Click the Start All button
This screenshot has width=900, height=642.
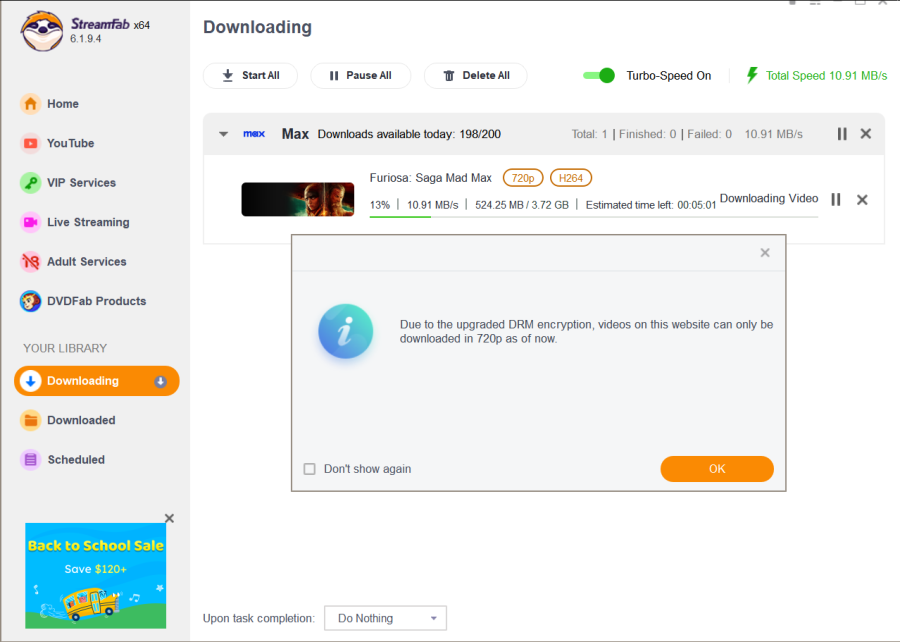(250, 76)
